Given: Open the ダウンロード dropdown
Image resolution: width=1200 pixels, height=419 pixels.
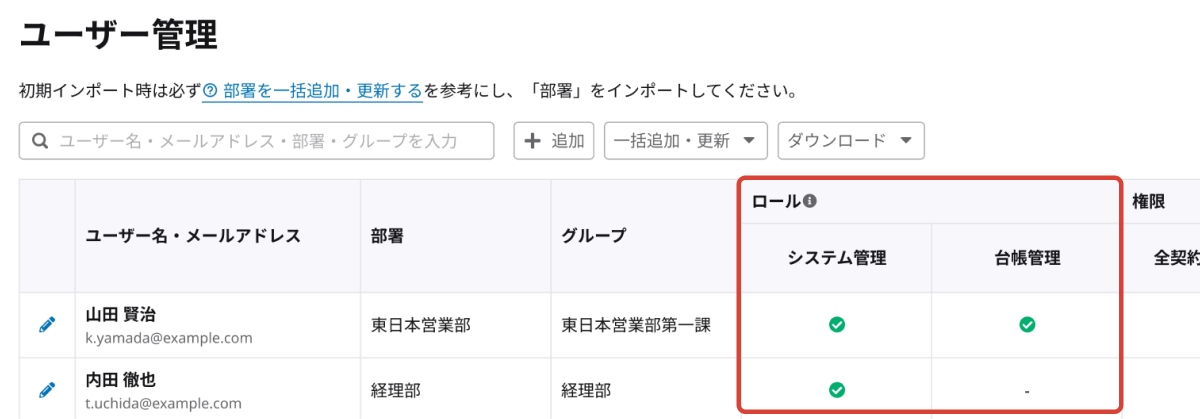Looking at the screenshot, I should click(851, 141).
